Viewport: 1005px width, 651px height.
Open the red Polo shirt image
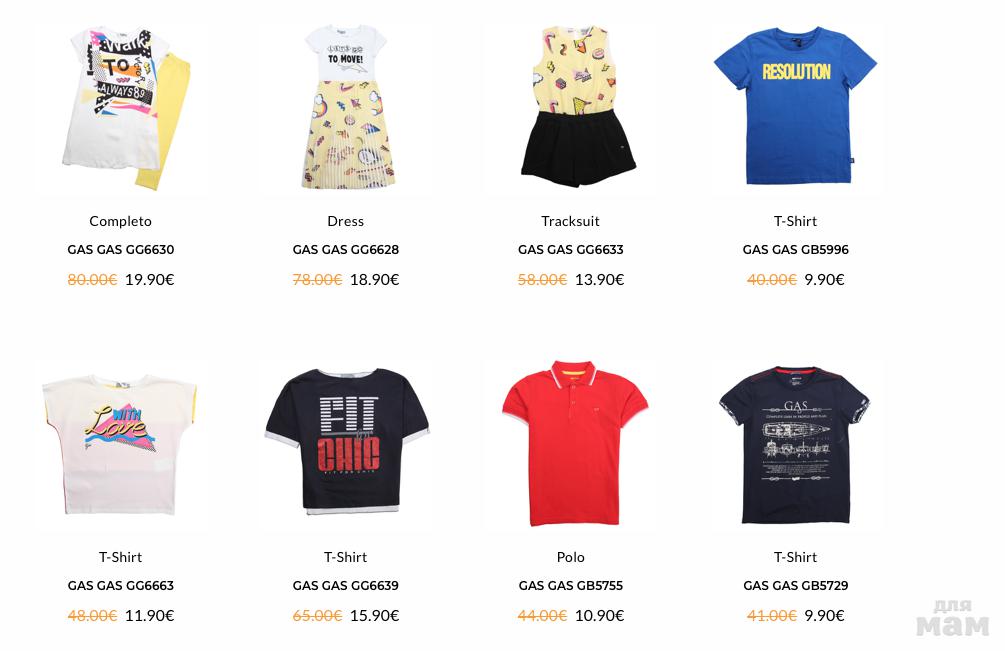pos(571,446)
